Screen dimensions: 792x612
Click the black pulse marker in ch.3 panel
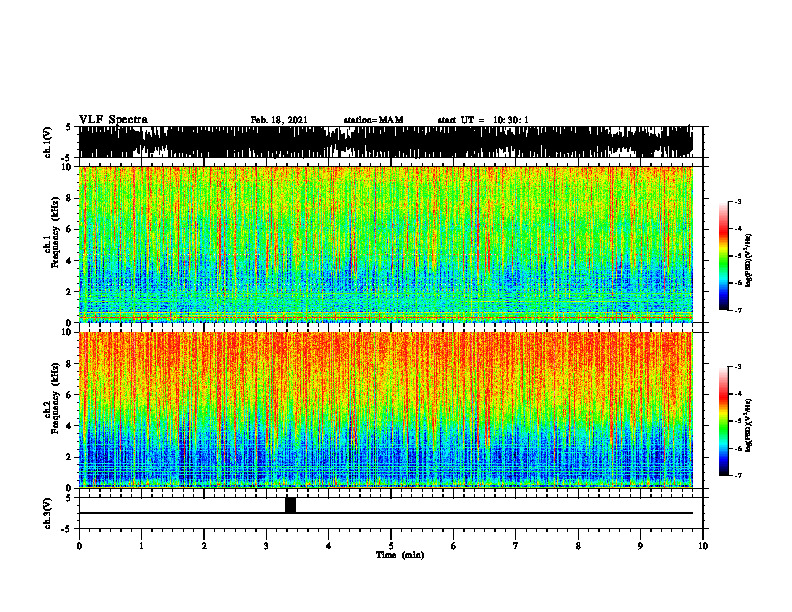[290, 505]
